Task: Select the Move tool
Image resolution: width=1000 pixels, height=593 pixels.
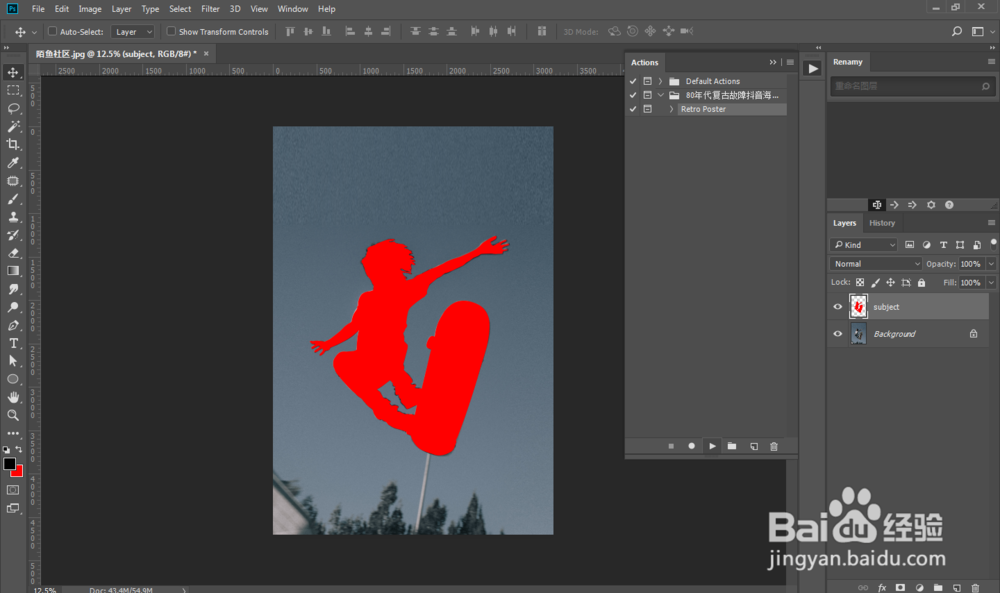Action: (x=13, y=72)
